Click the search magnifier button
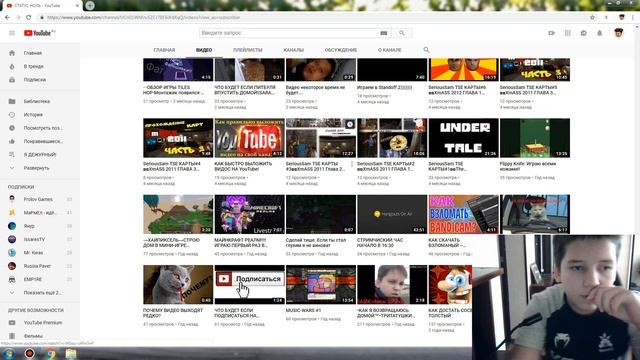Viewport: 640px width, 360px height. coord(402,33)
